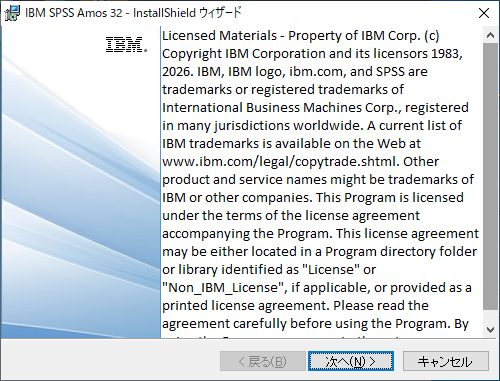Click the license text scrollbar thumb
Screen dimensions: 500x381
click(490, 176)
